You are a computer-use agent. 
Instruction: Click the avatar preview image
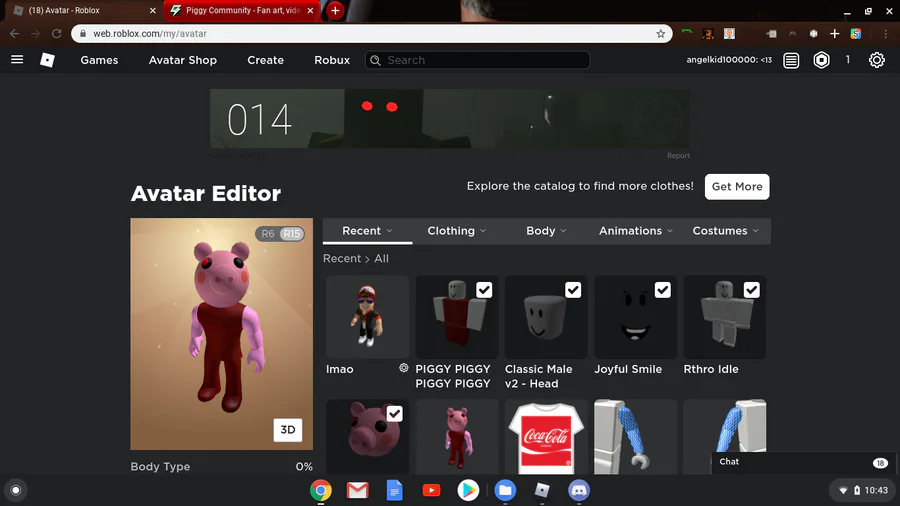point(222,334)
